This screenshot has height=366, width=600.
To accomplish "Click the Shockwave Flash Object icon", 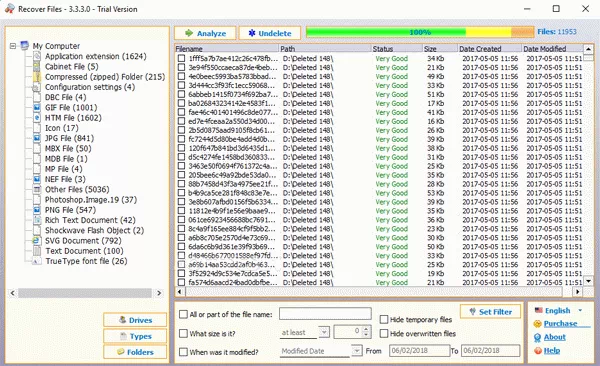I will [37, 230].
